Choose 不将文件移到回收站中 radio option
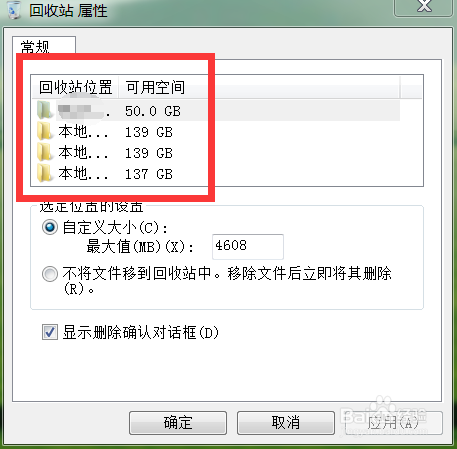 tap(50, 274)
